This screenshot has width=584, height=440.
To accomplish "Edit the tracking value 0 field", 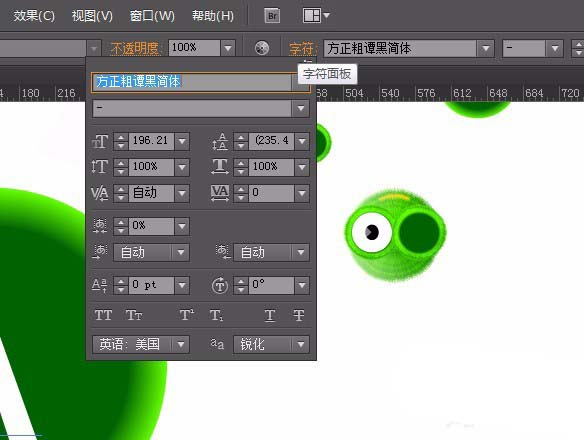I will click(x=271, y=193).
